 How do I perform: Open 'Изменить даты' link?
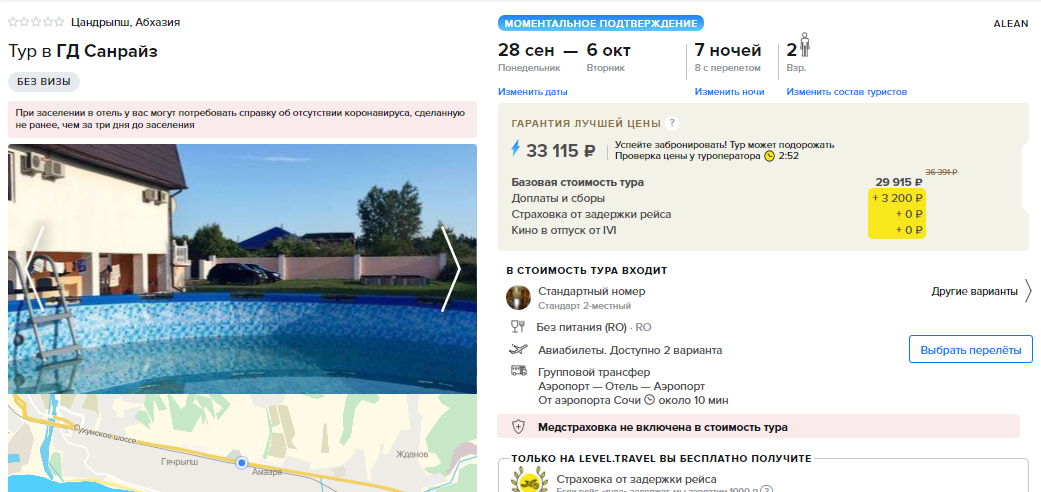point(532,92)
